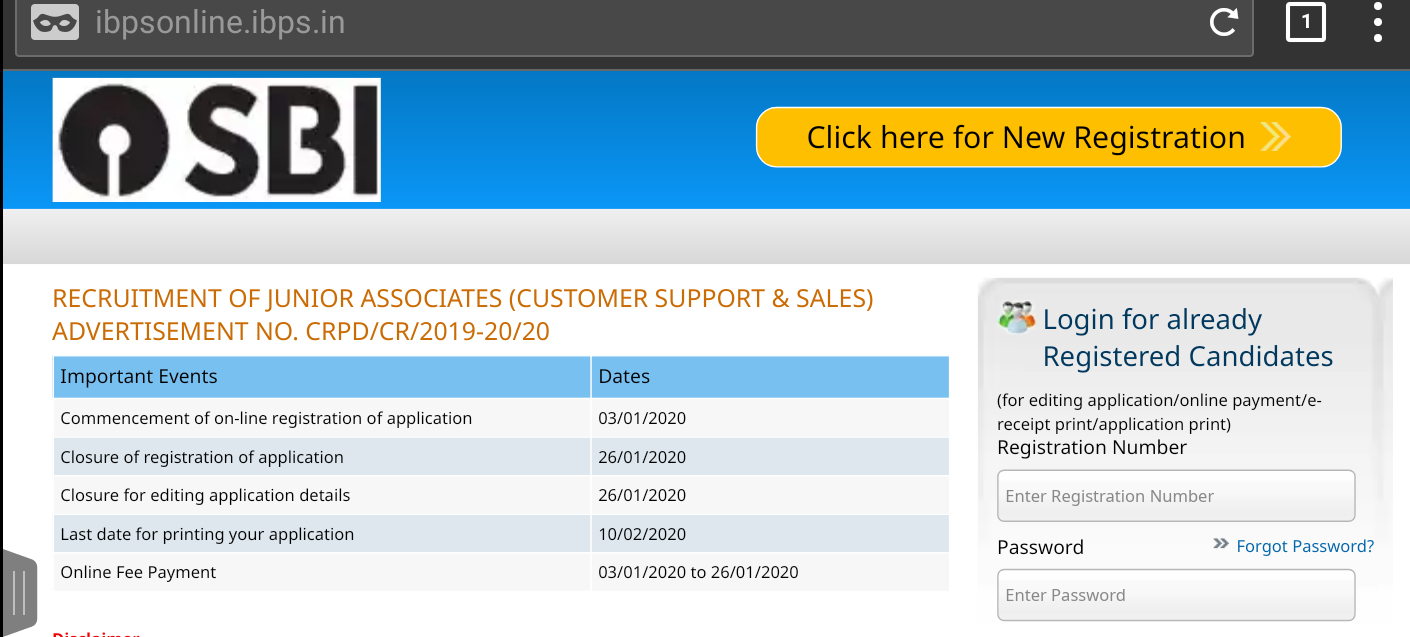Viewport: 1410px width, 637px height.
Task: Open the Forgot Password? link
Action: (1305, 546)
